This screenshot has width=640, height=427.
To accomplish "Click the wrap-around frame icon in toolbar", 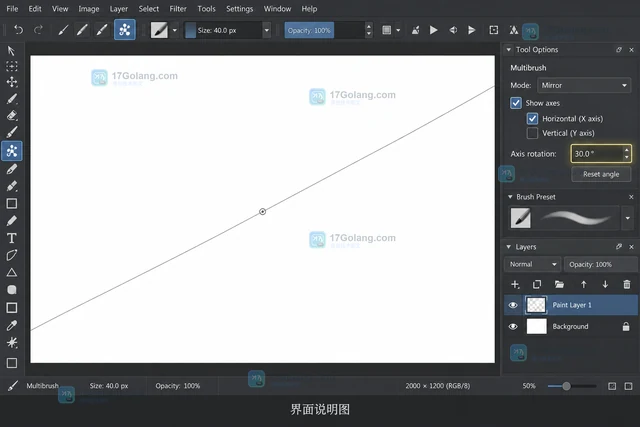I will point(493,30).
